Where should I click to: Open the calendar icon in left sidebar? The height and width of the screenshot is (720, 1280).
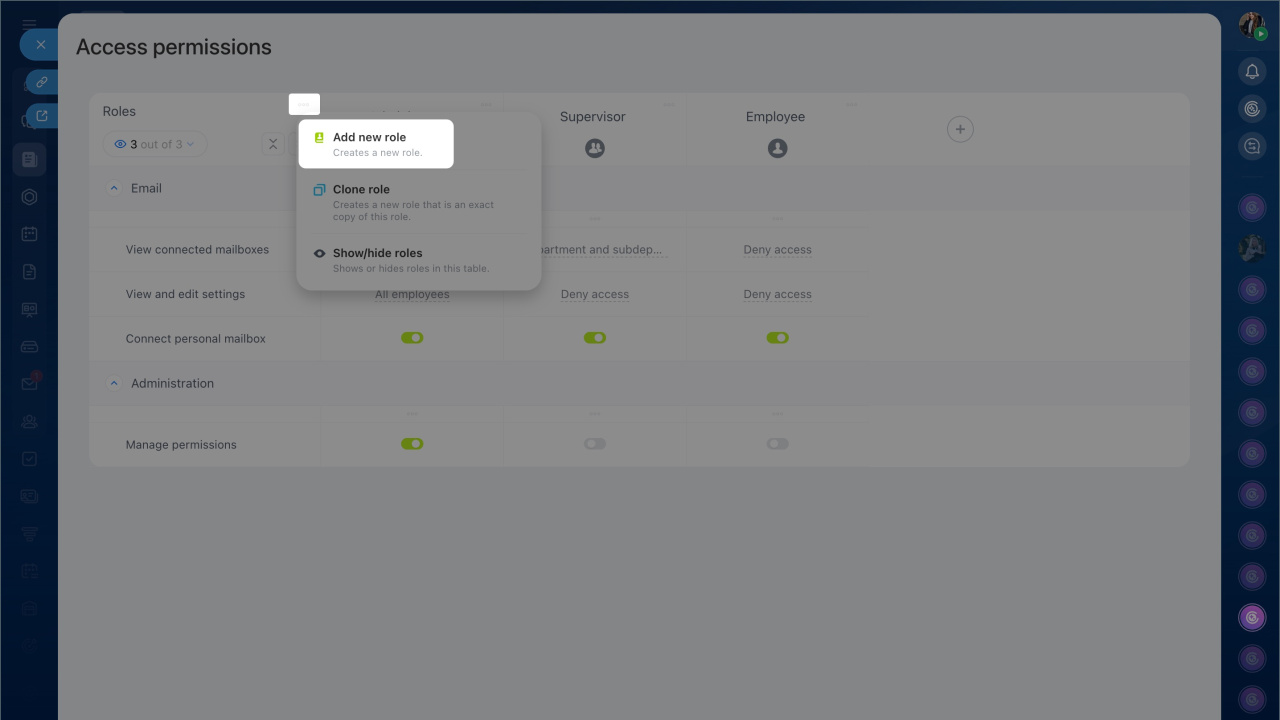[29, 234]
